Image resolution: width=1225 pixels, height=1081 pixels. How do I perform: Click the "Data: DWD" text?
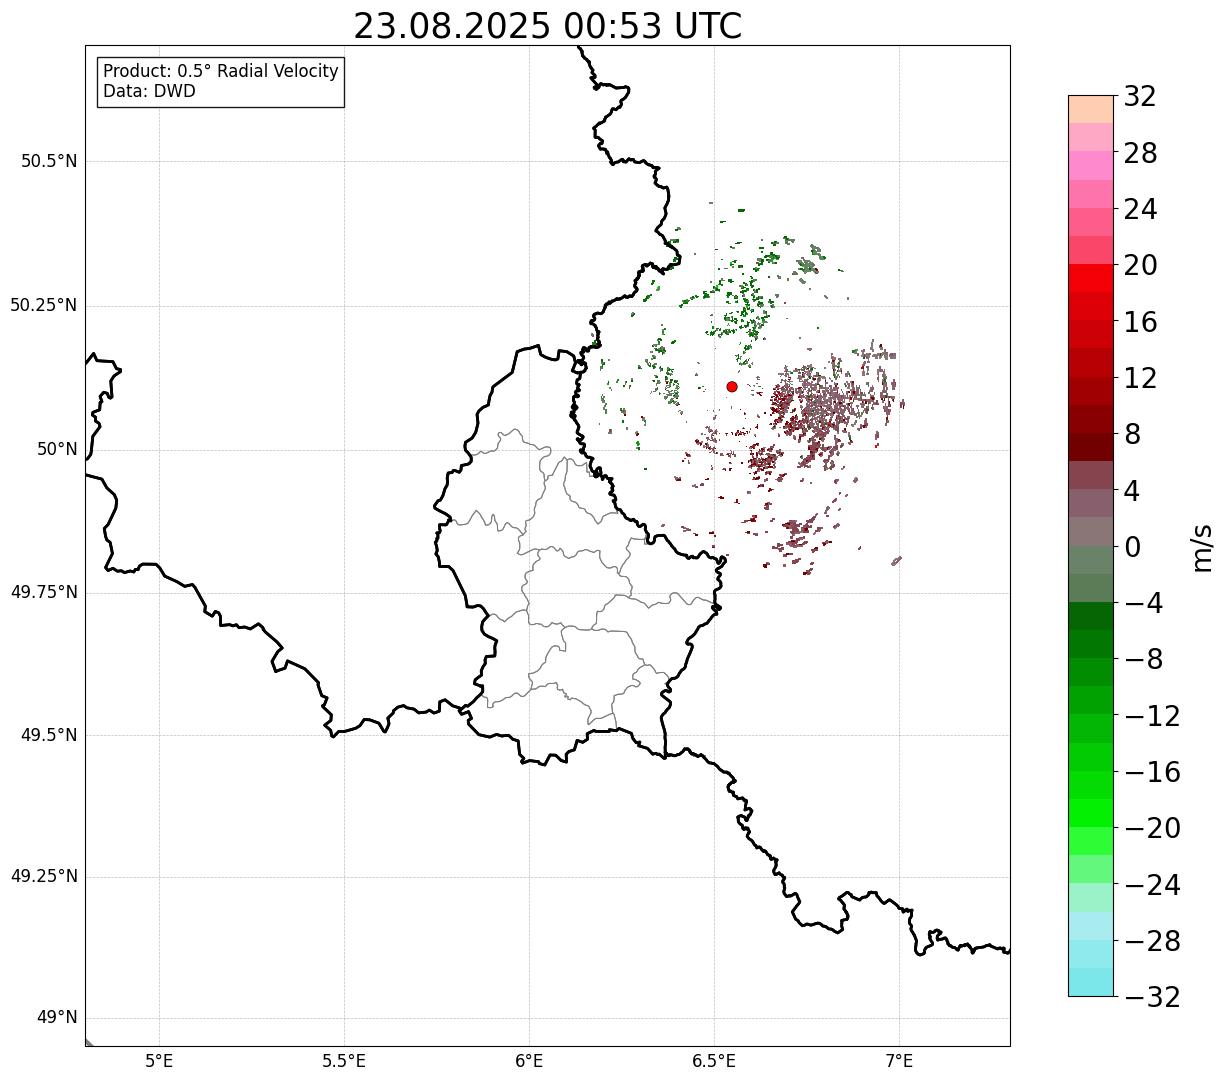tap(149, 91)
